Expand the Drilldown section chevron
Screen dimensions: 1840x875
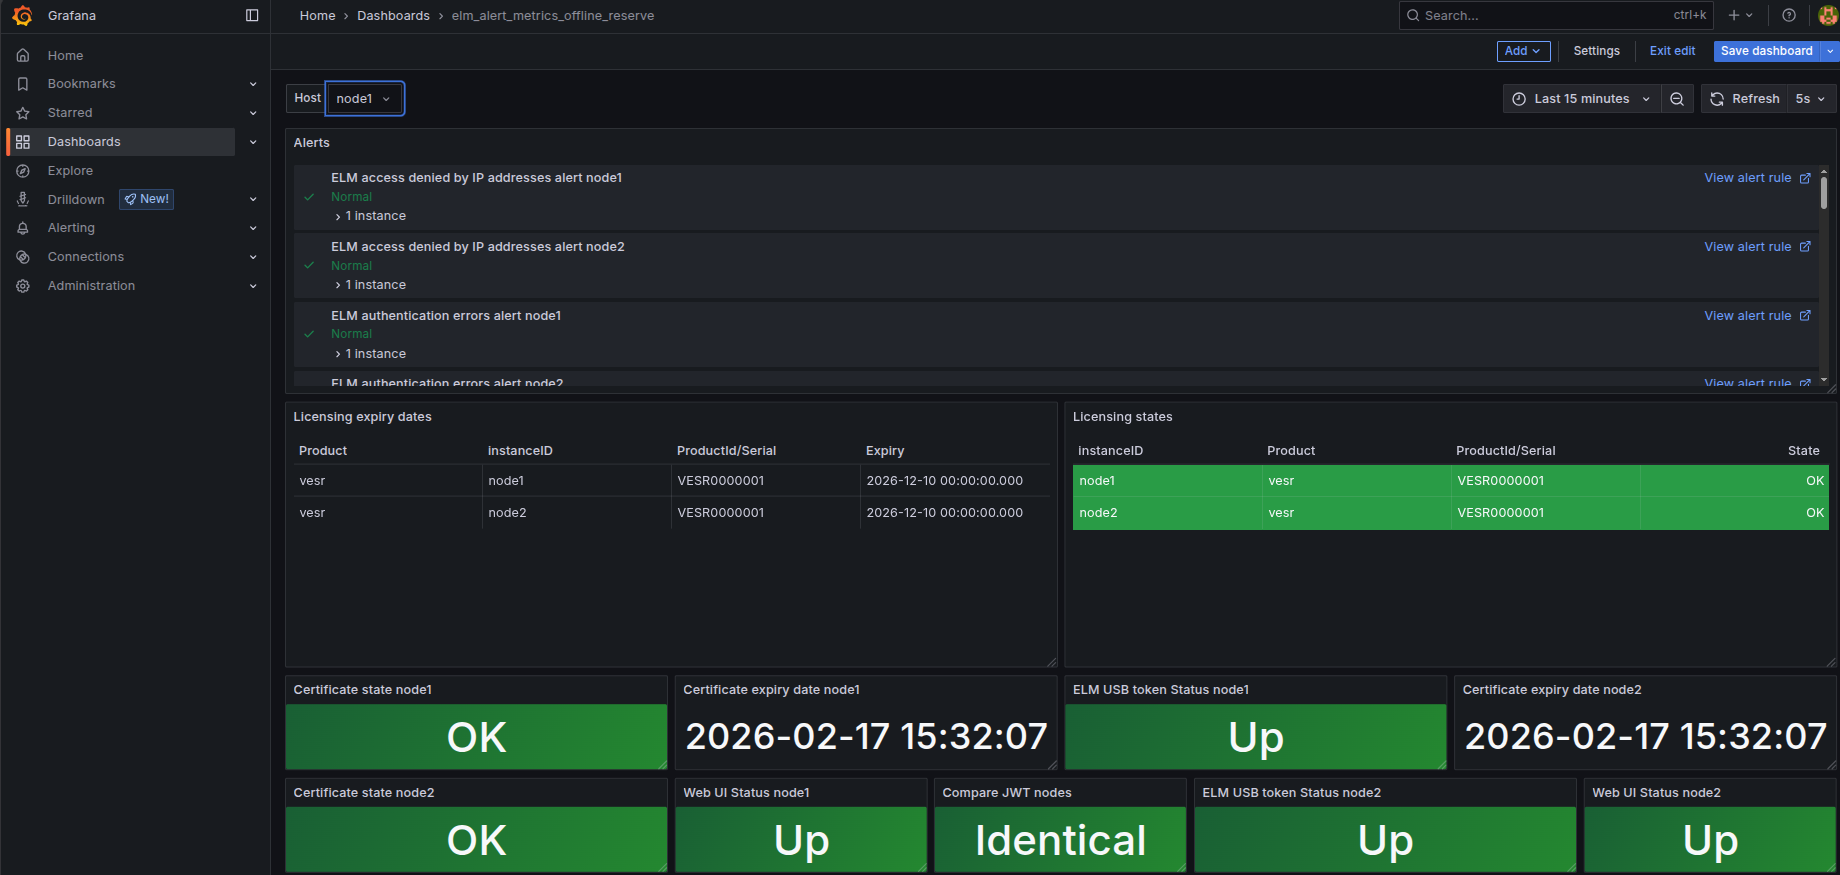(x=253, y=200)
